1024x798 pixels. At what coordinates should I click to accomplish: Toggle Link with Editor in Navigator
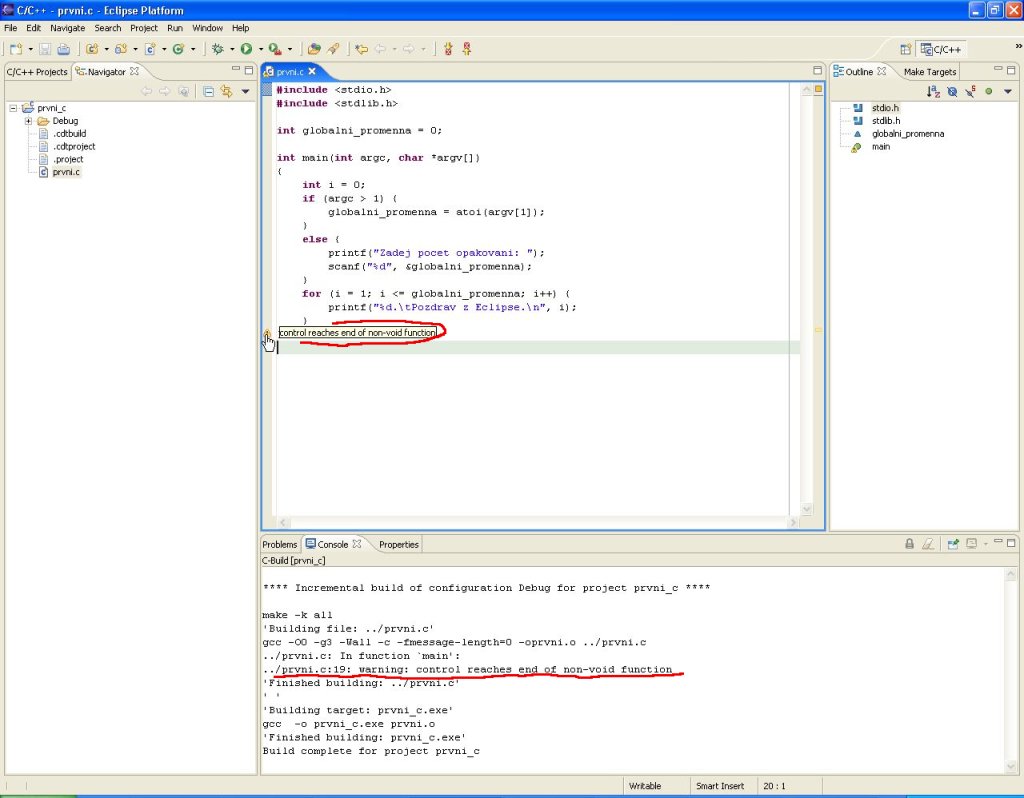(x=226, y=91)
